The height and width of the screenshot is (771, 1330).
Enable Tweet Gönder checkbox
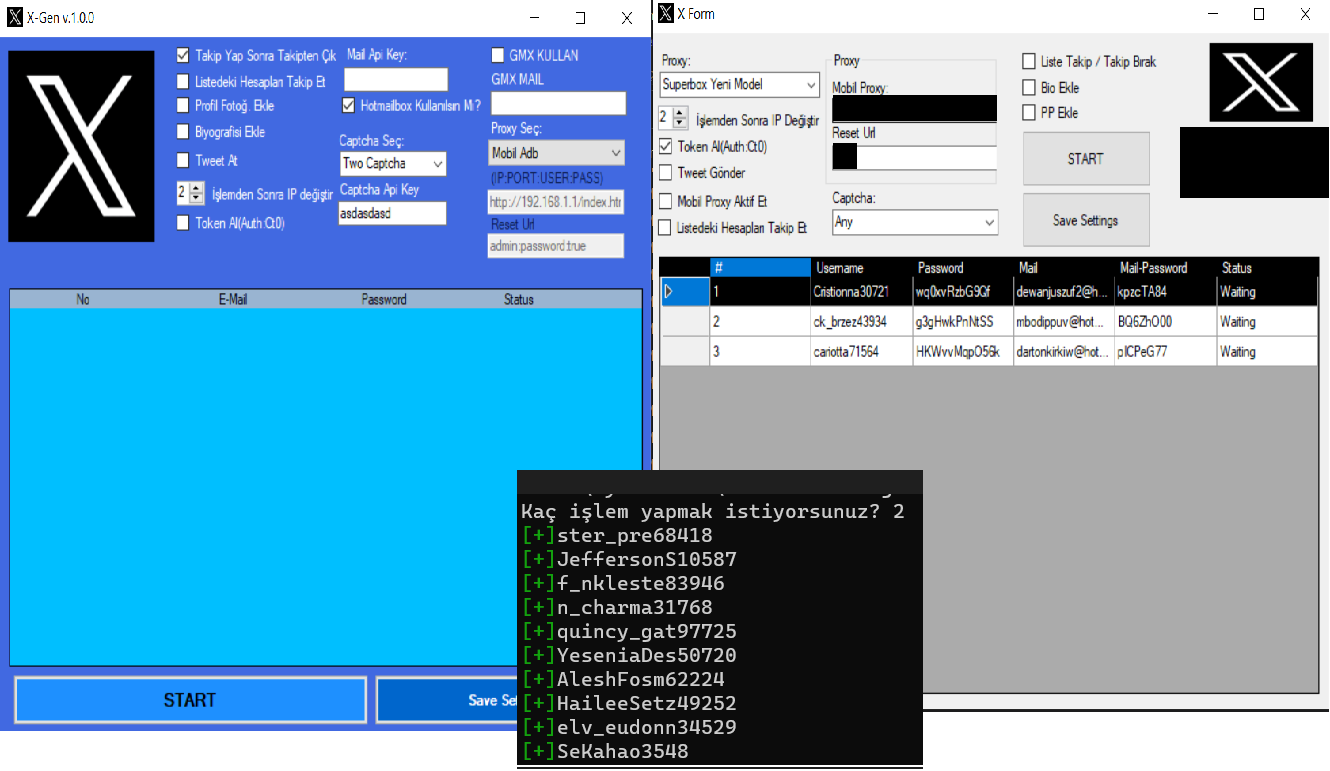pyautogui.click(x=666, y=173)
